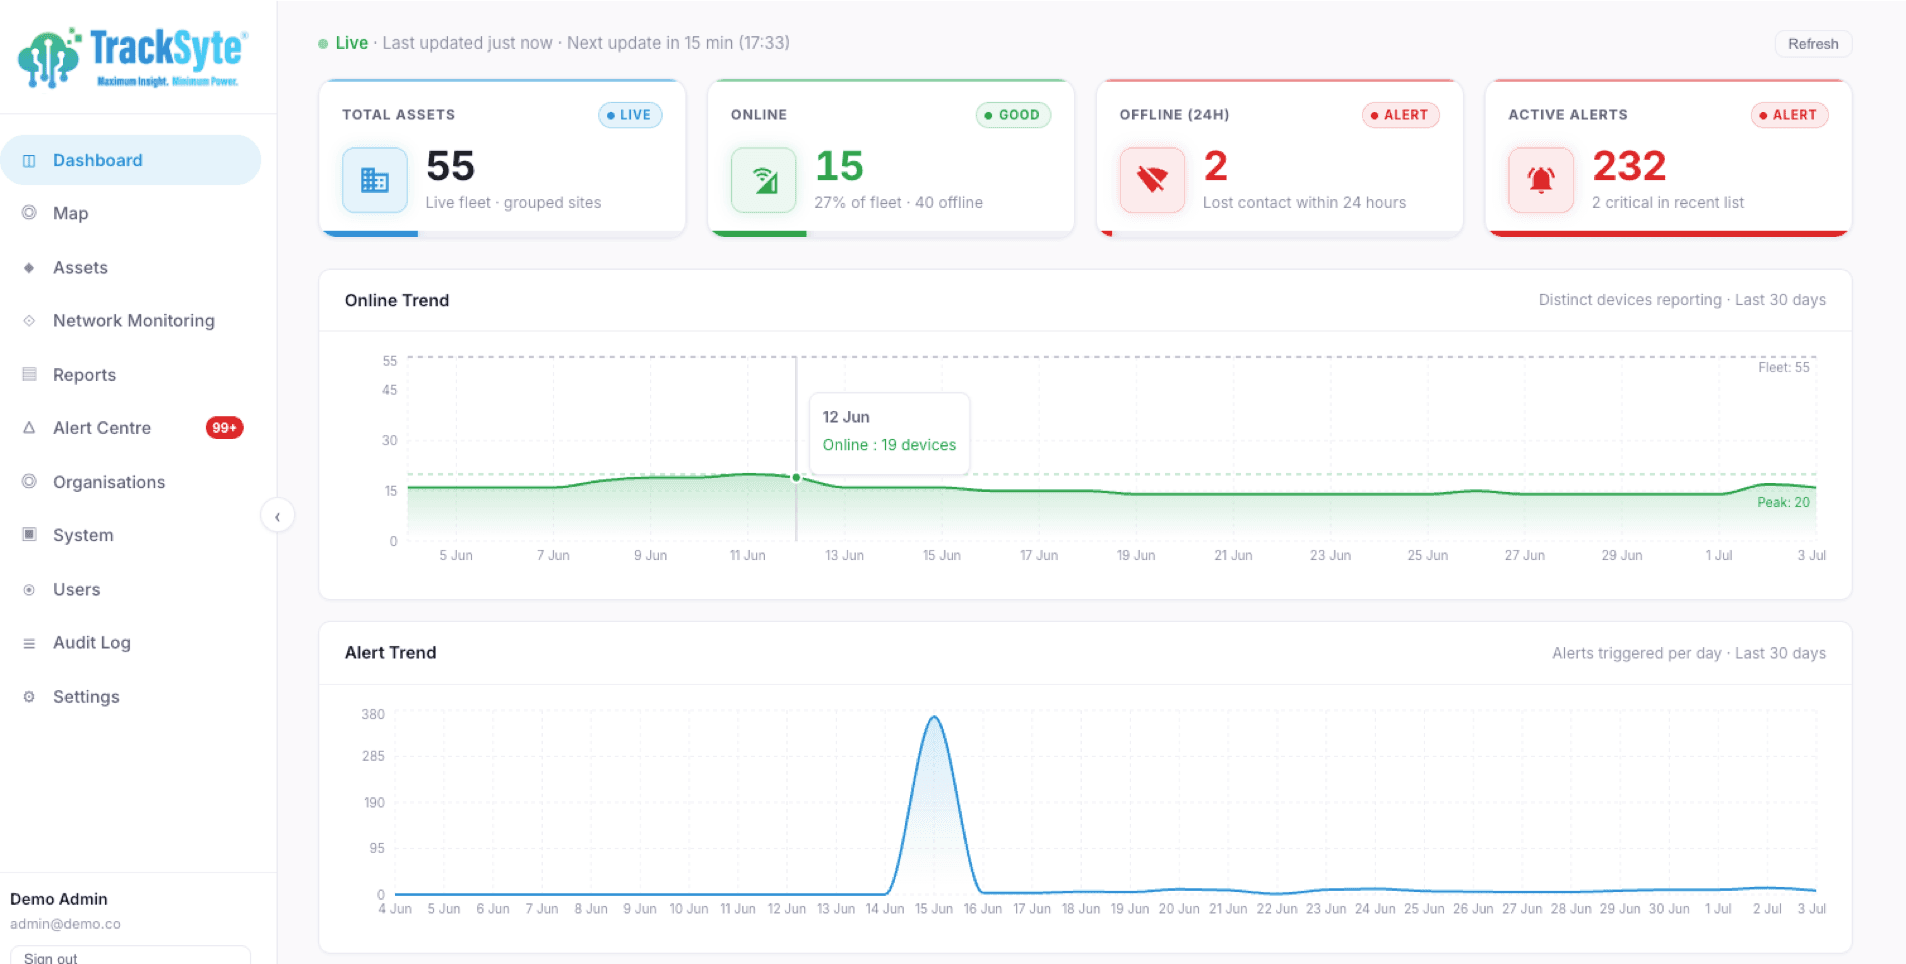Image resolution: width=1906 pixels, height=964 pixels.
Task: Click the Active Alerts bell icon
Action: (1541, 180)
